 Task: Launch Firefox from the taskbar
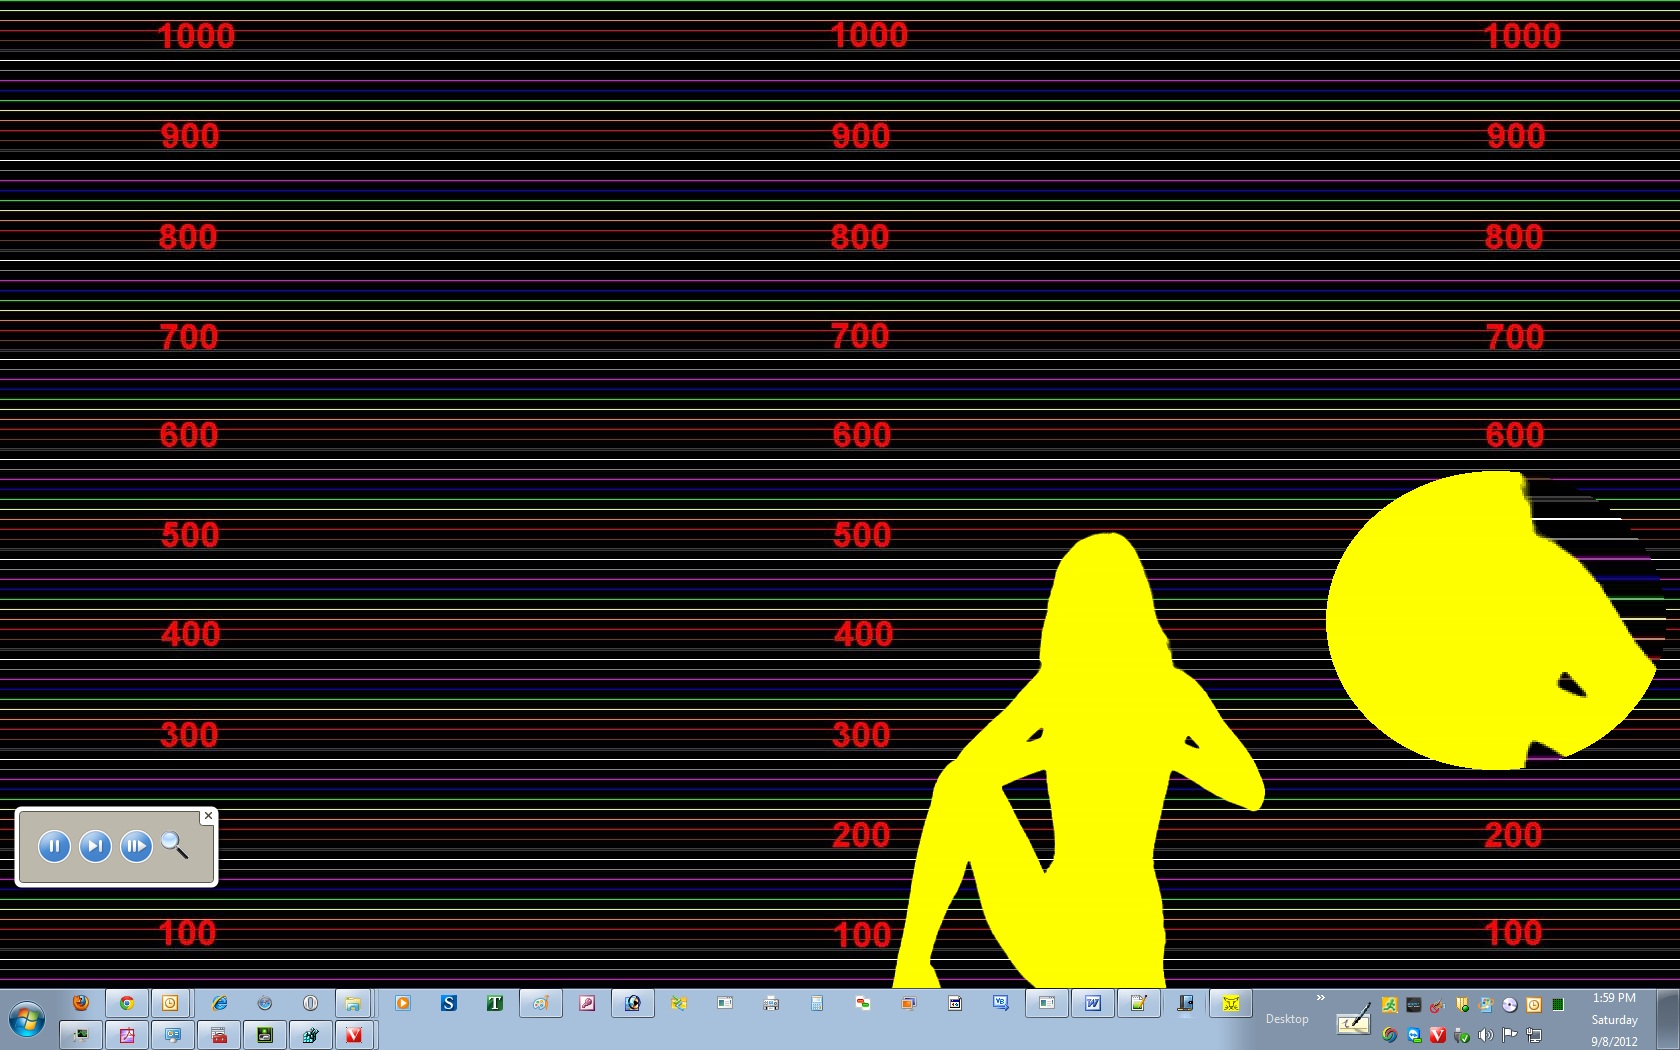(x=81, y=1003)
